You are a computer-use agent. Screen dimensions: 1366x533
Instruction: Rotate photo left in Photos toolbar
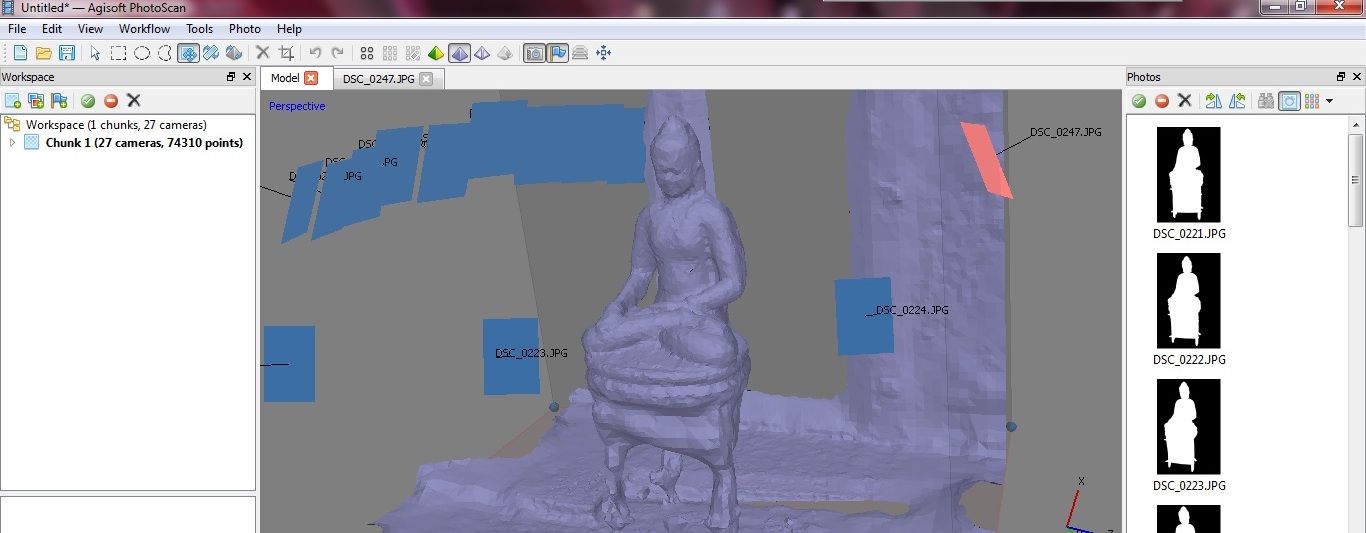click(x=1237, y=101)
